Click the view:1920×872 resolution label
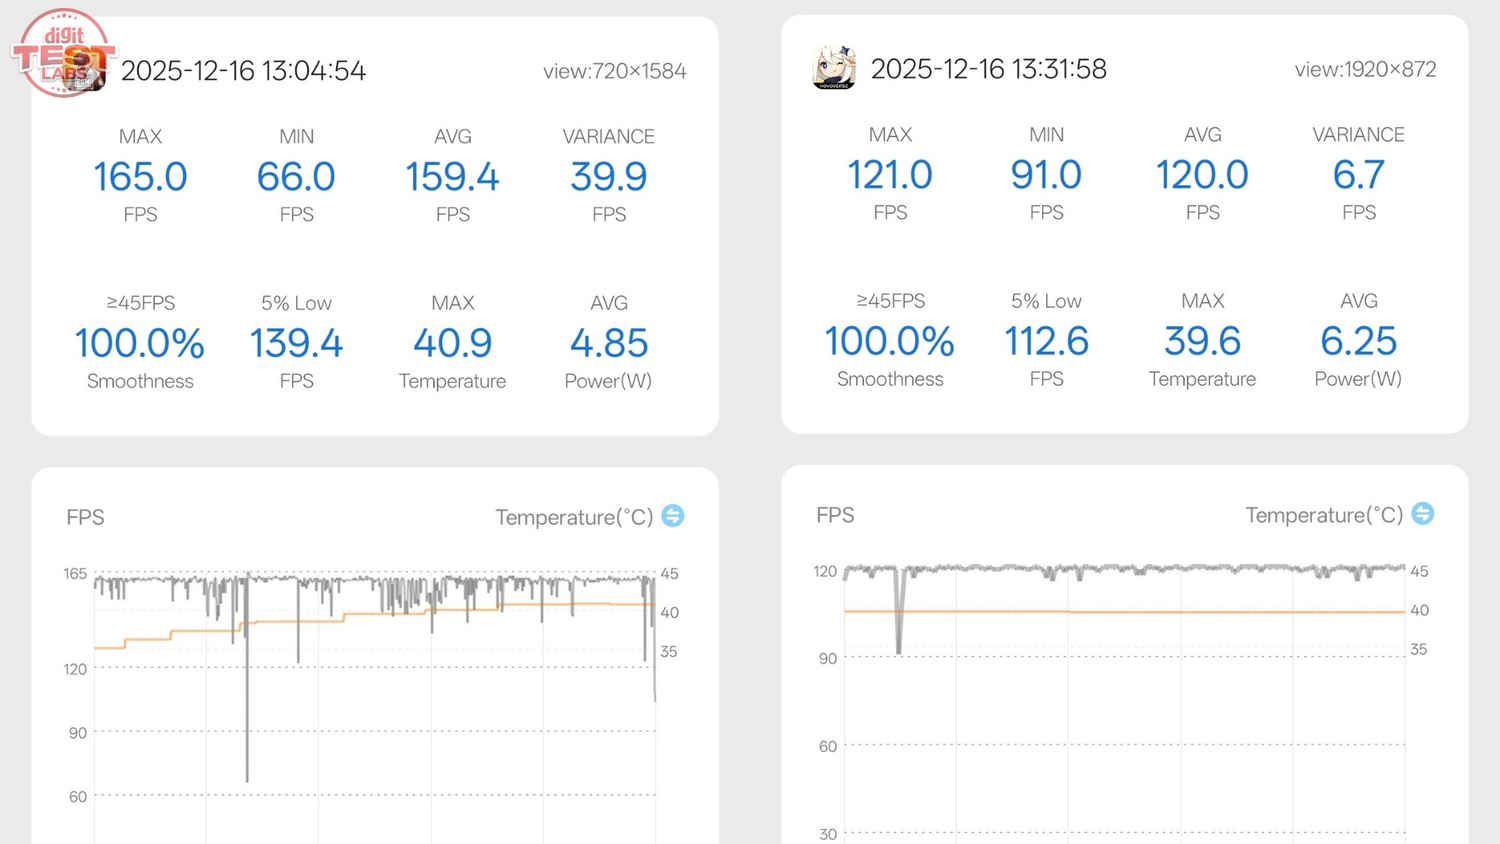1500x844 pixels. coord(1365,69)
